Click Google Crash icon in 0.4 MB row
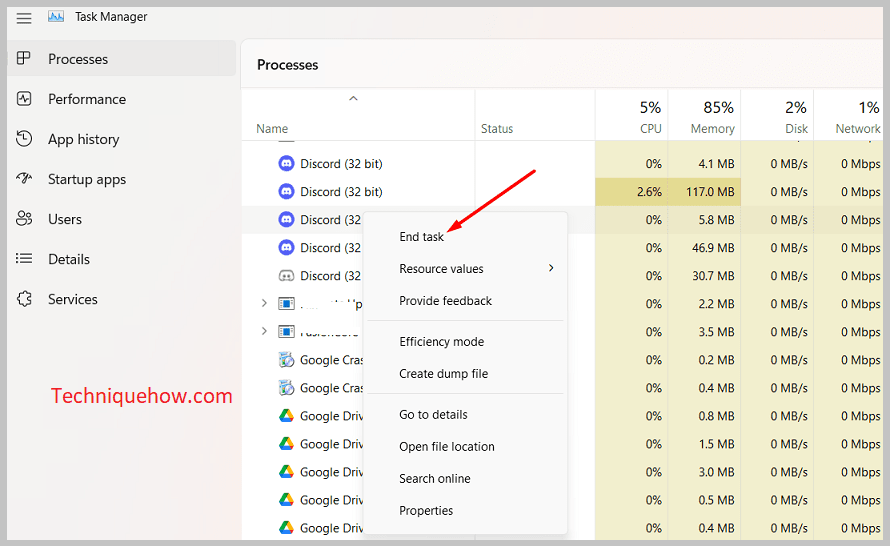This screenshot has width=890, height=546. point(286,388)
